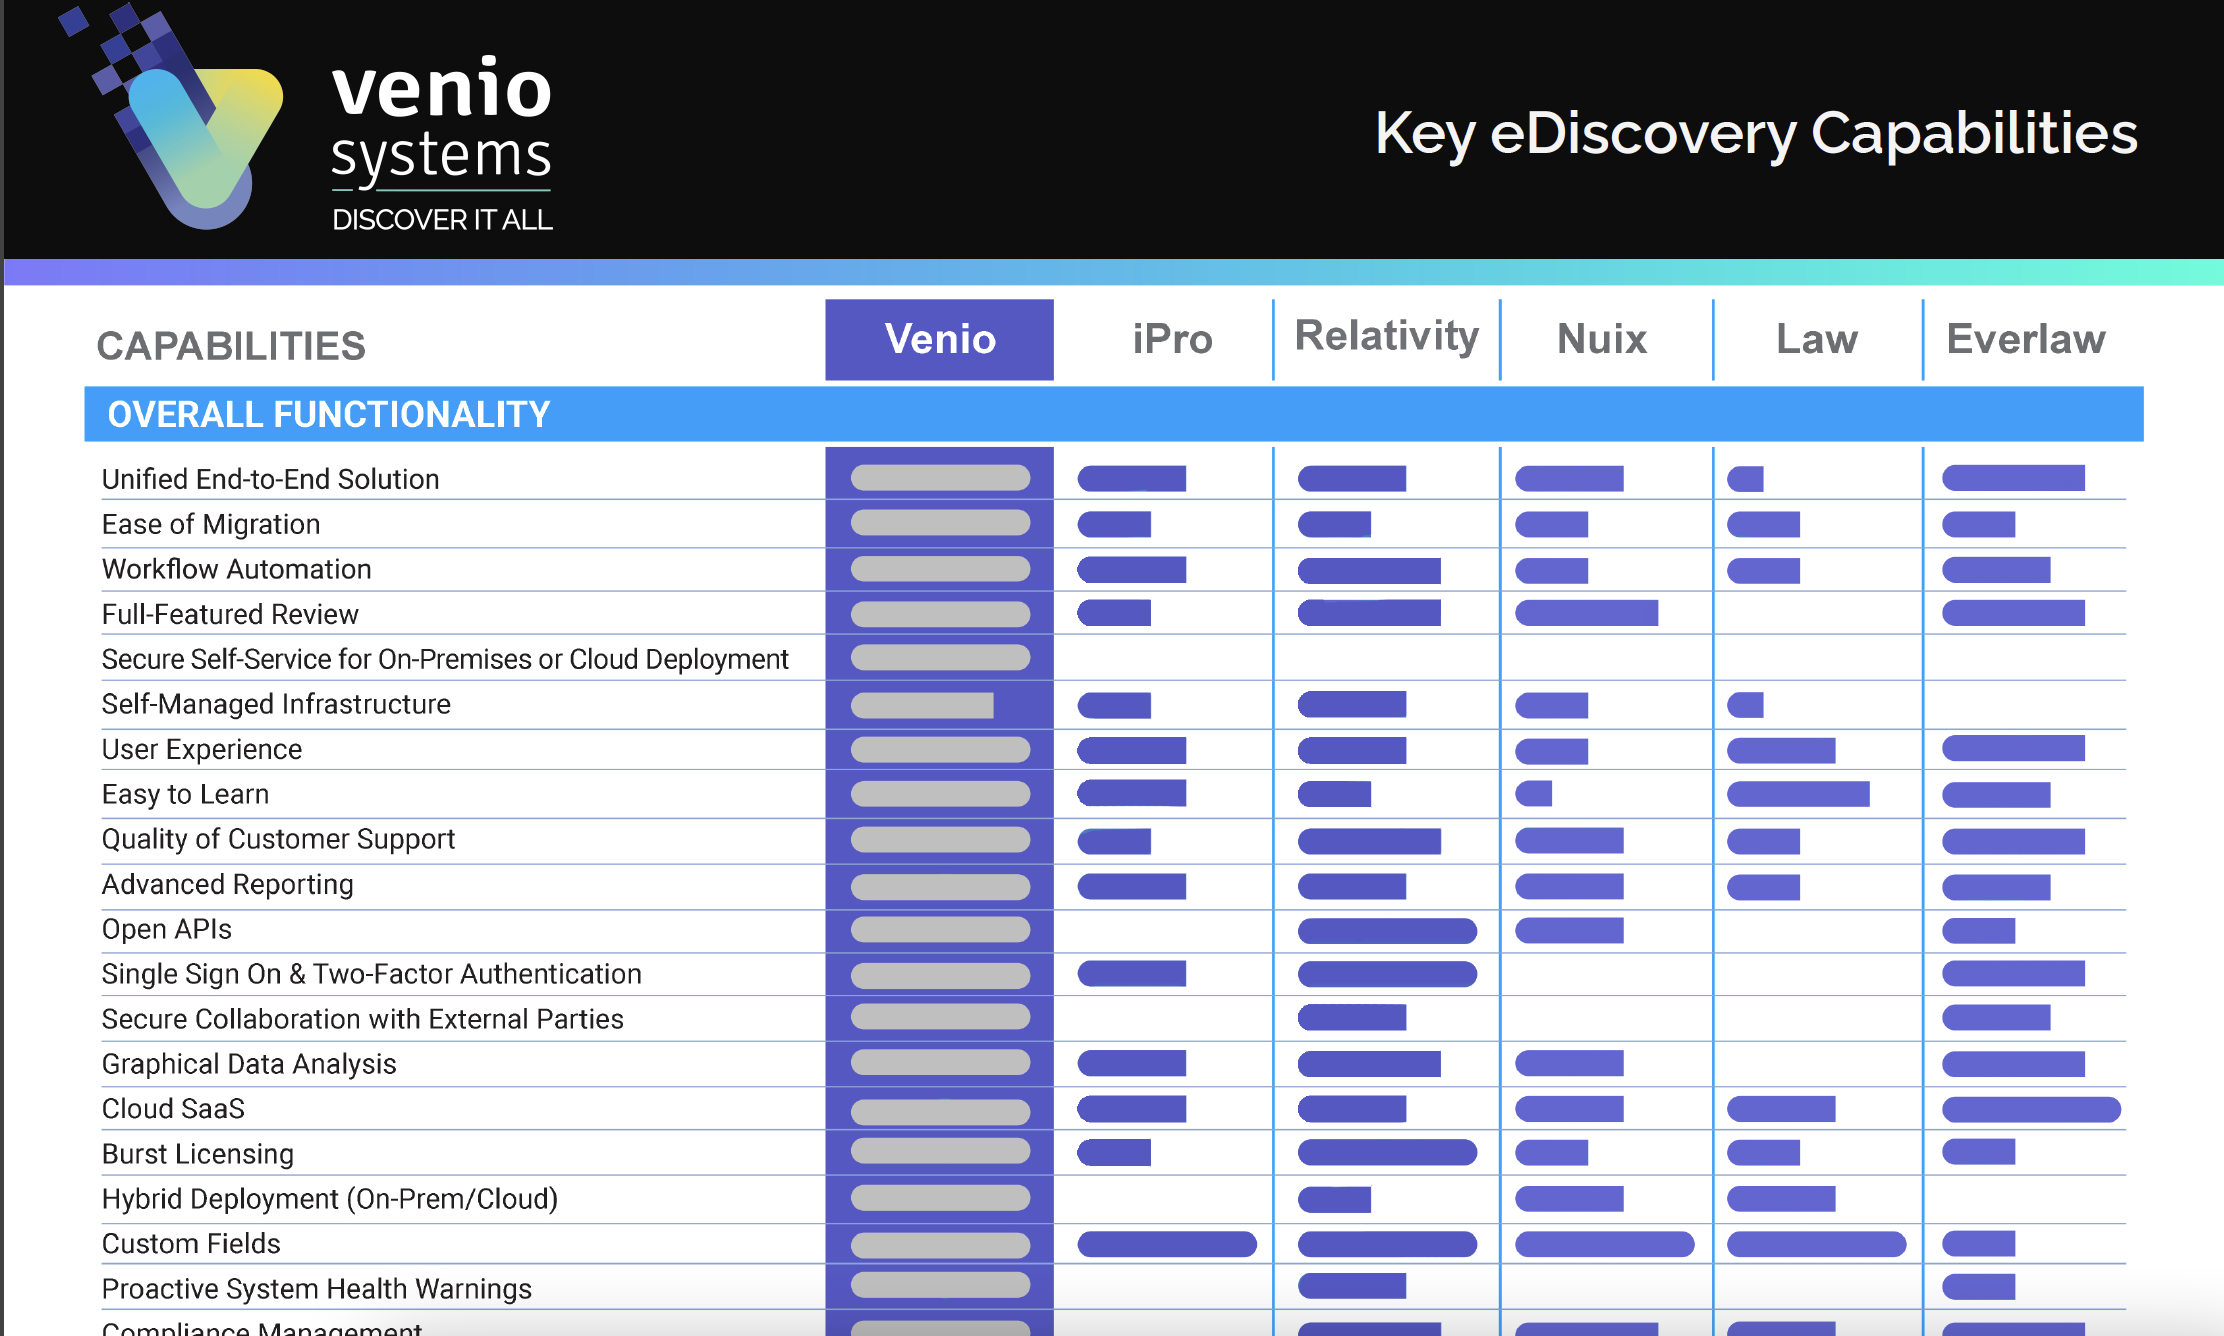Click Nuix's Full-Featured Review rating bar

[1586, 613]
